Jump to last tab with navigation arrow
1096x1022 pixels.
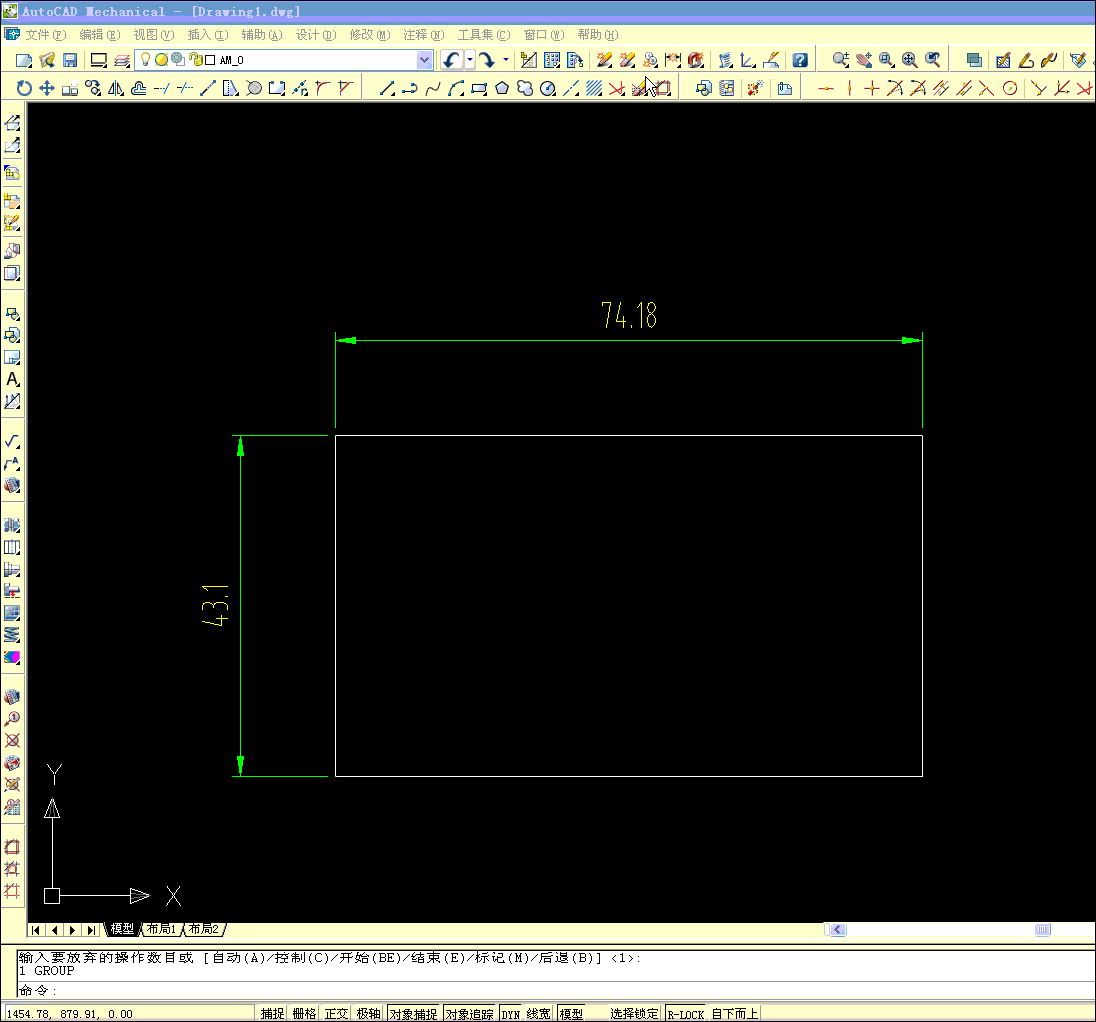point(91,930)
